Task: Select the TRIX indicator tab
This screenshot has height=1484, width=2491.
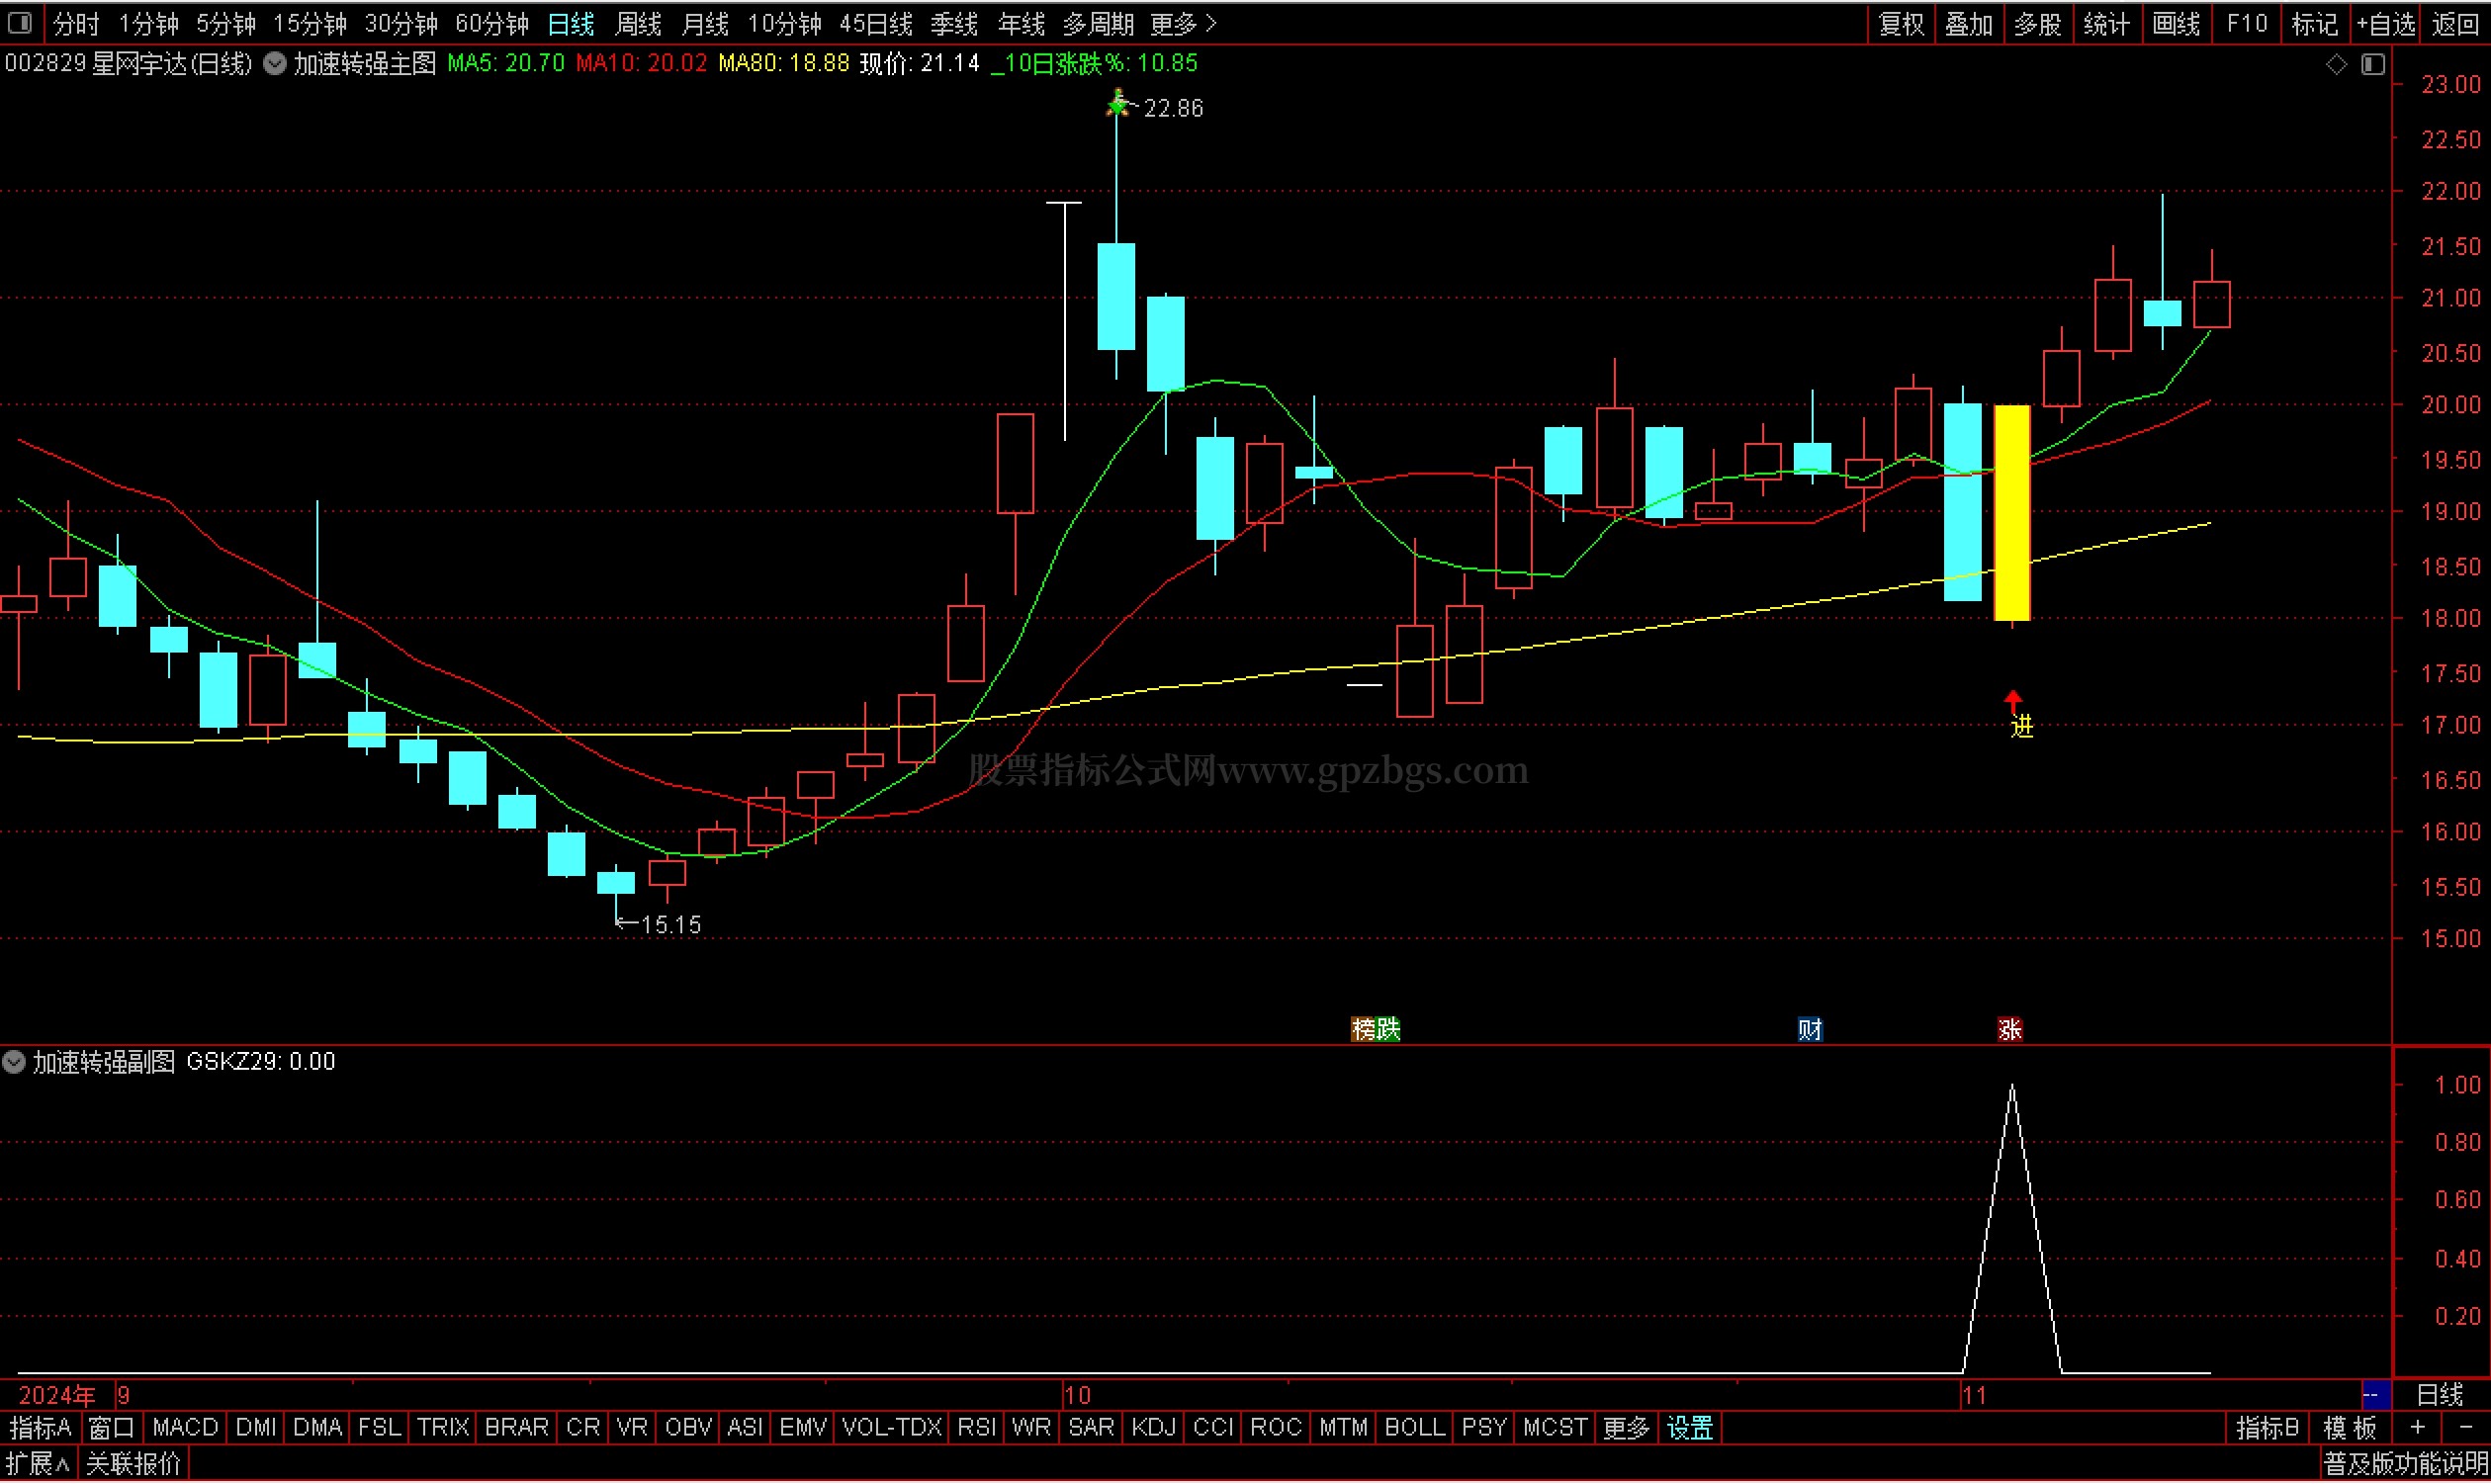Action: [x=443, y=1429]
